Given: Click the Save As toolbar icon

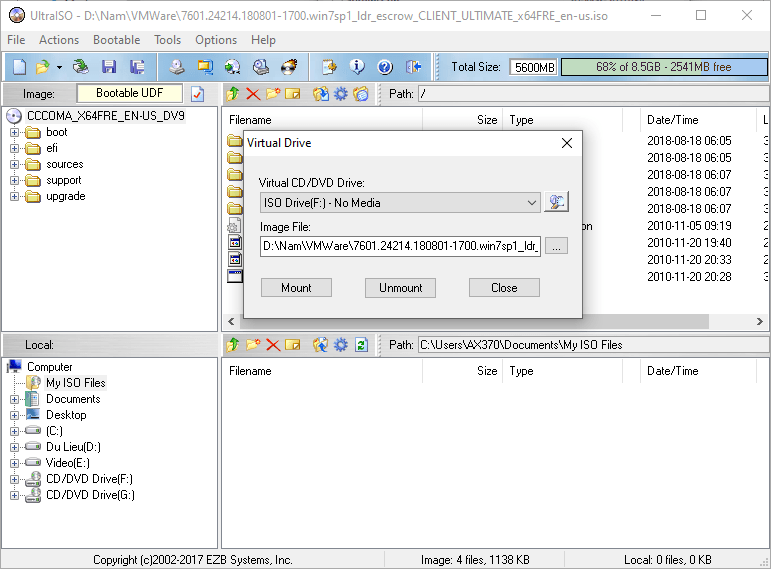Looking at the screenshot, I should (137, 67).
